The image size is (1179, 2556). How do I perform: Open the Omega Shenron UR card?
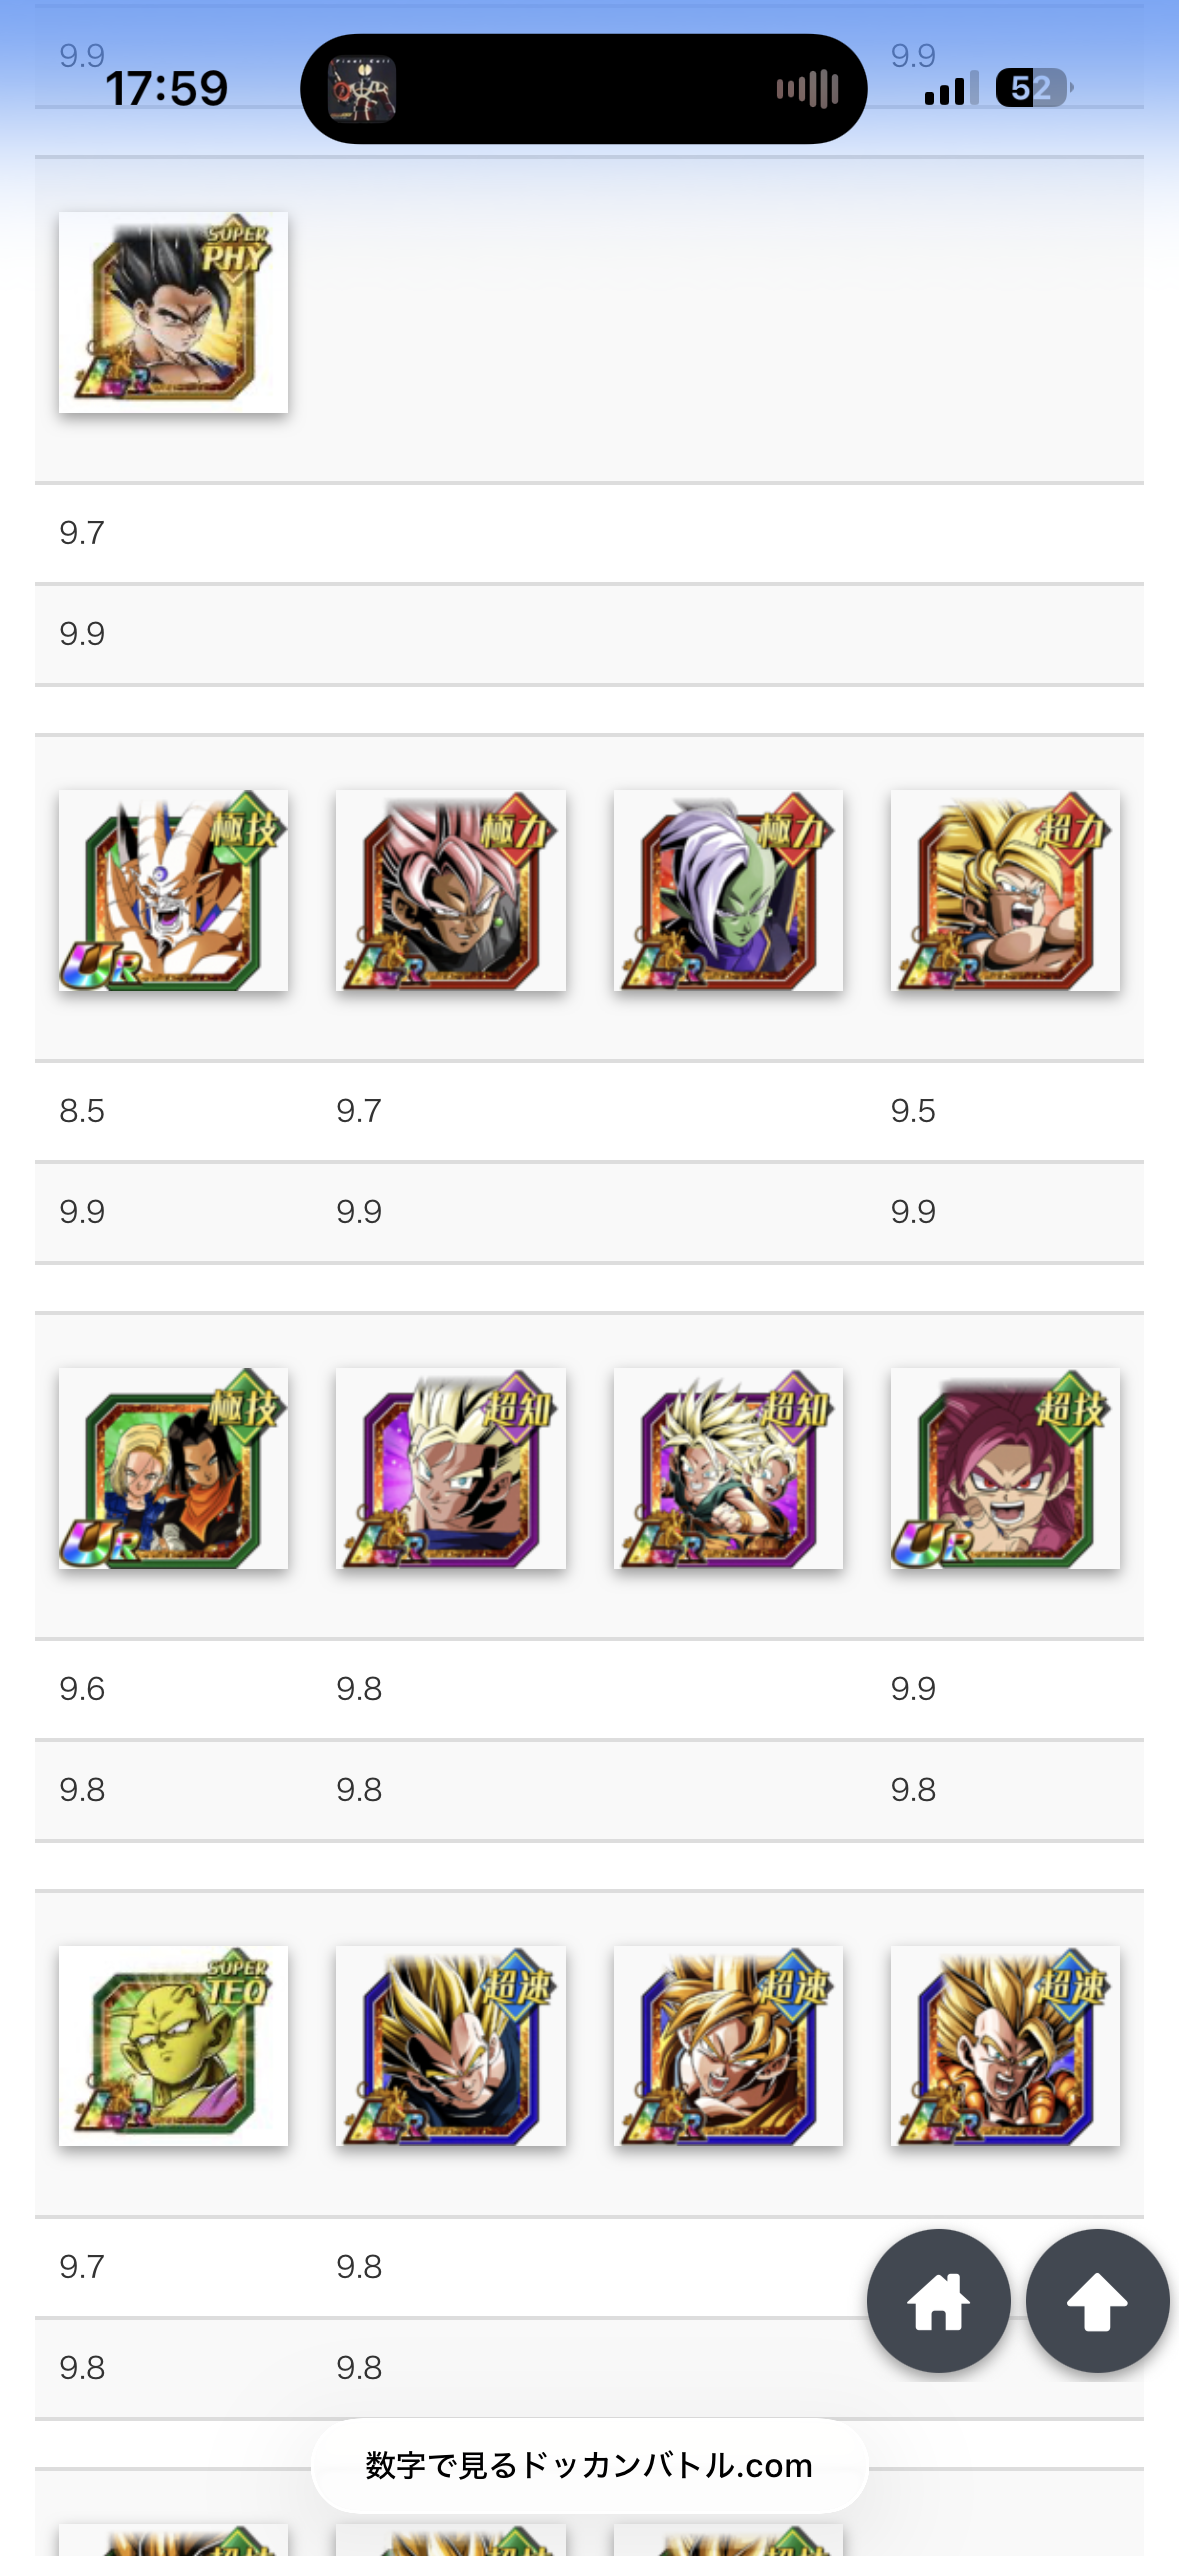(173, 890)
